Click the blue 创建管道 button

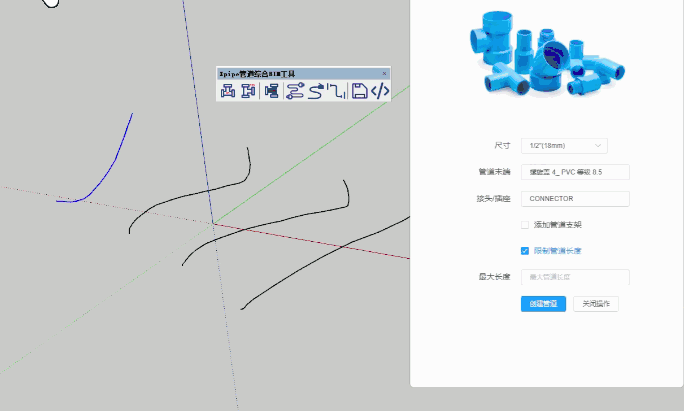543,304
